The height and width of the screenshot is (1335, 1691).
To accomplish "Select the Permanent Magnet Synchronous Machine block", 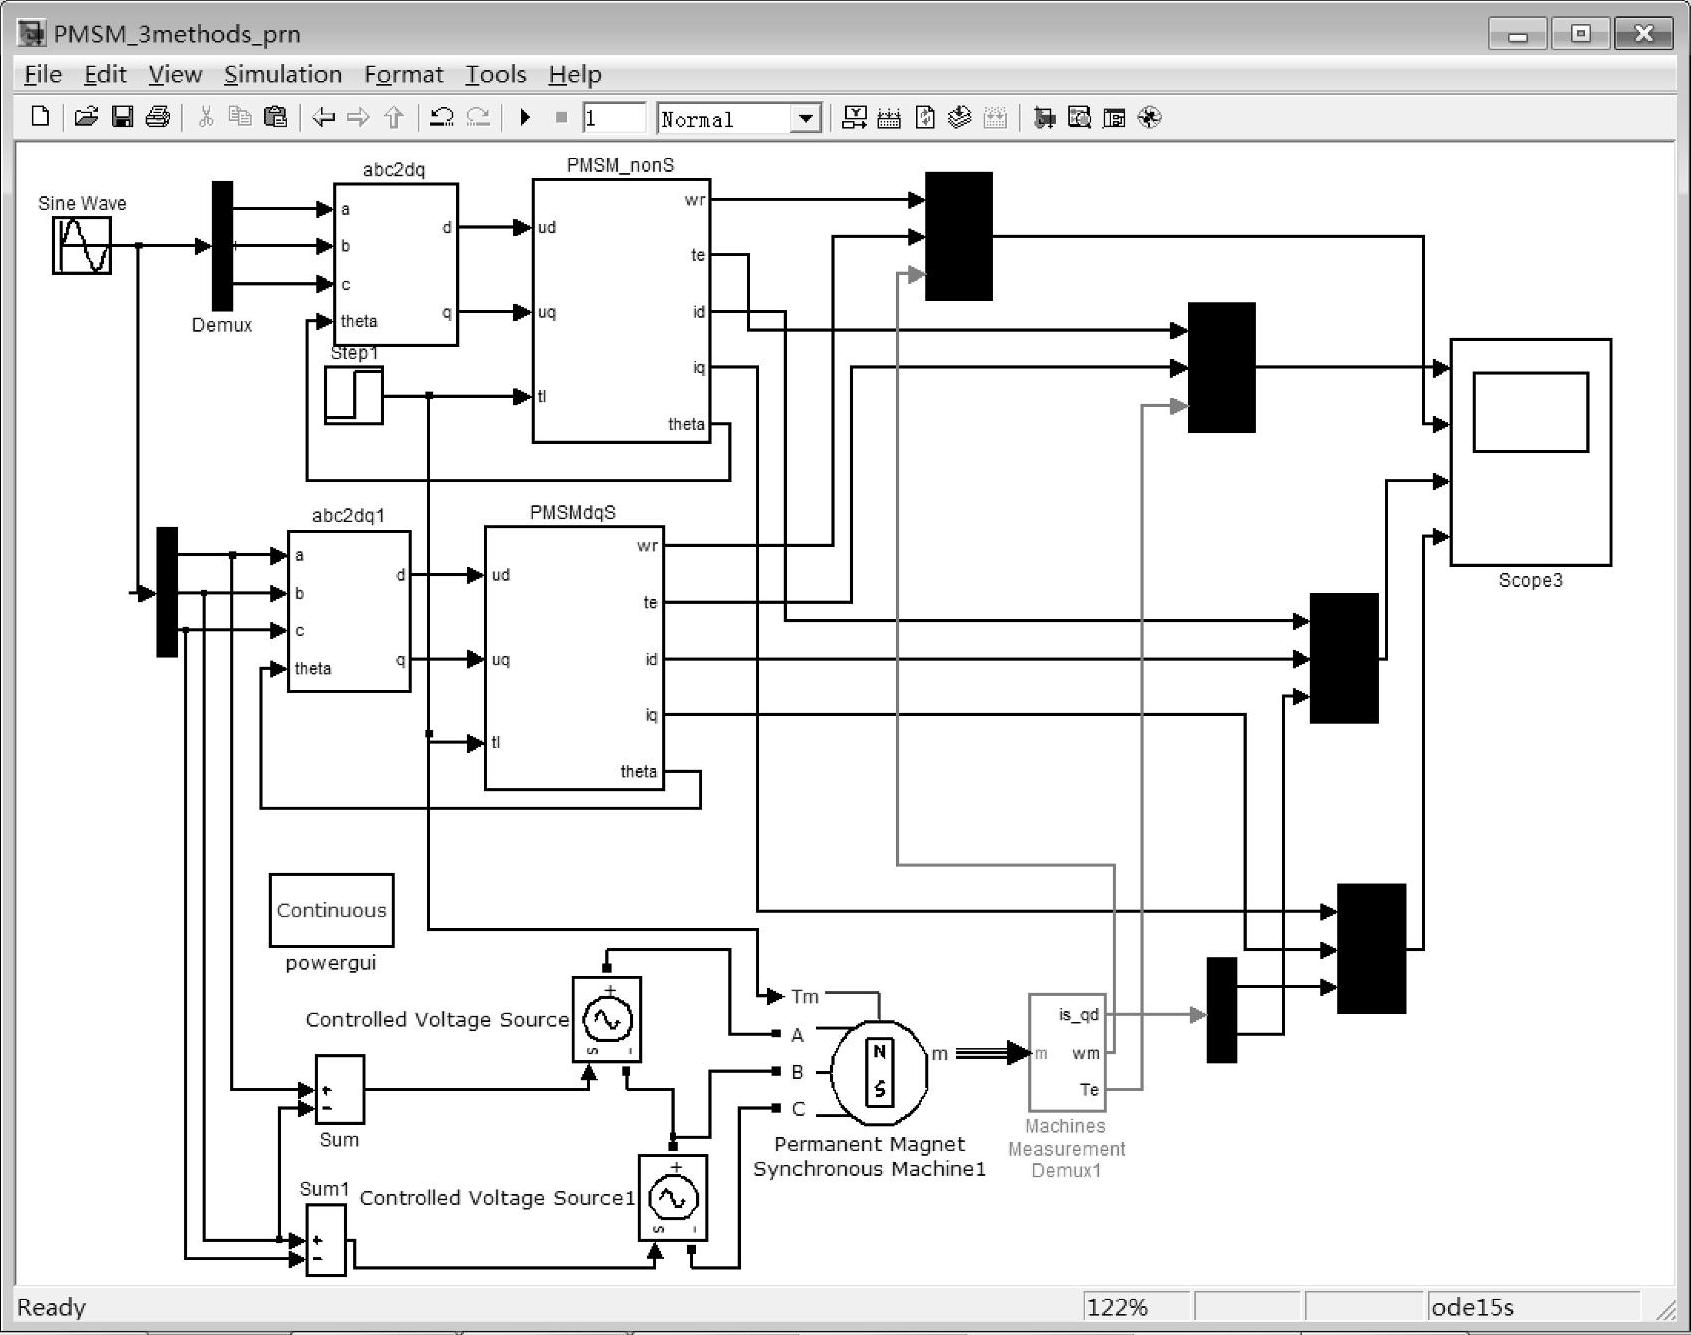I will pyautogui.click(x=879, y=1072).
